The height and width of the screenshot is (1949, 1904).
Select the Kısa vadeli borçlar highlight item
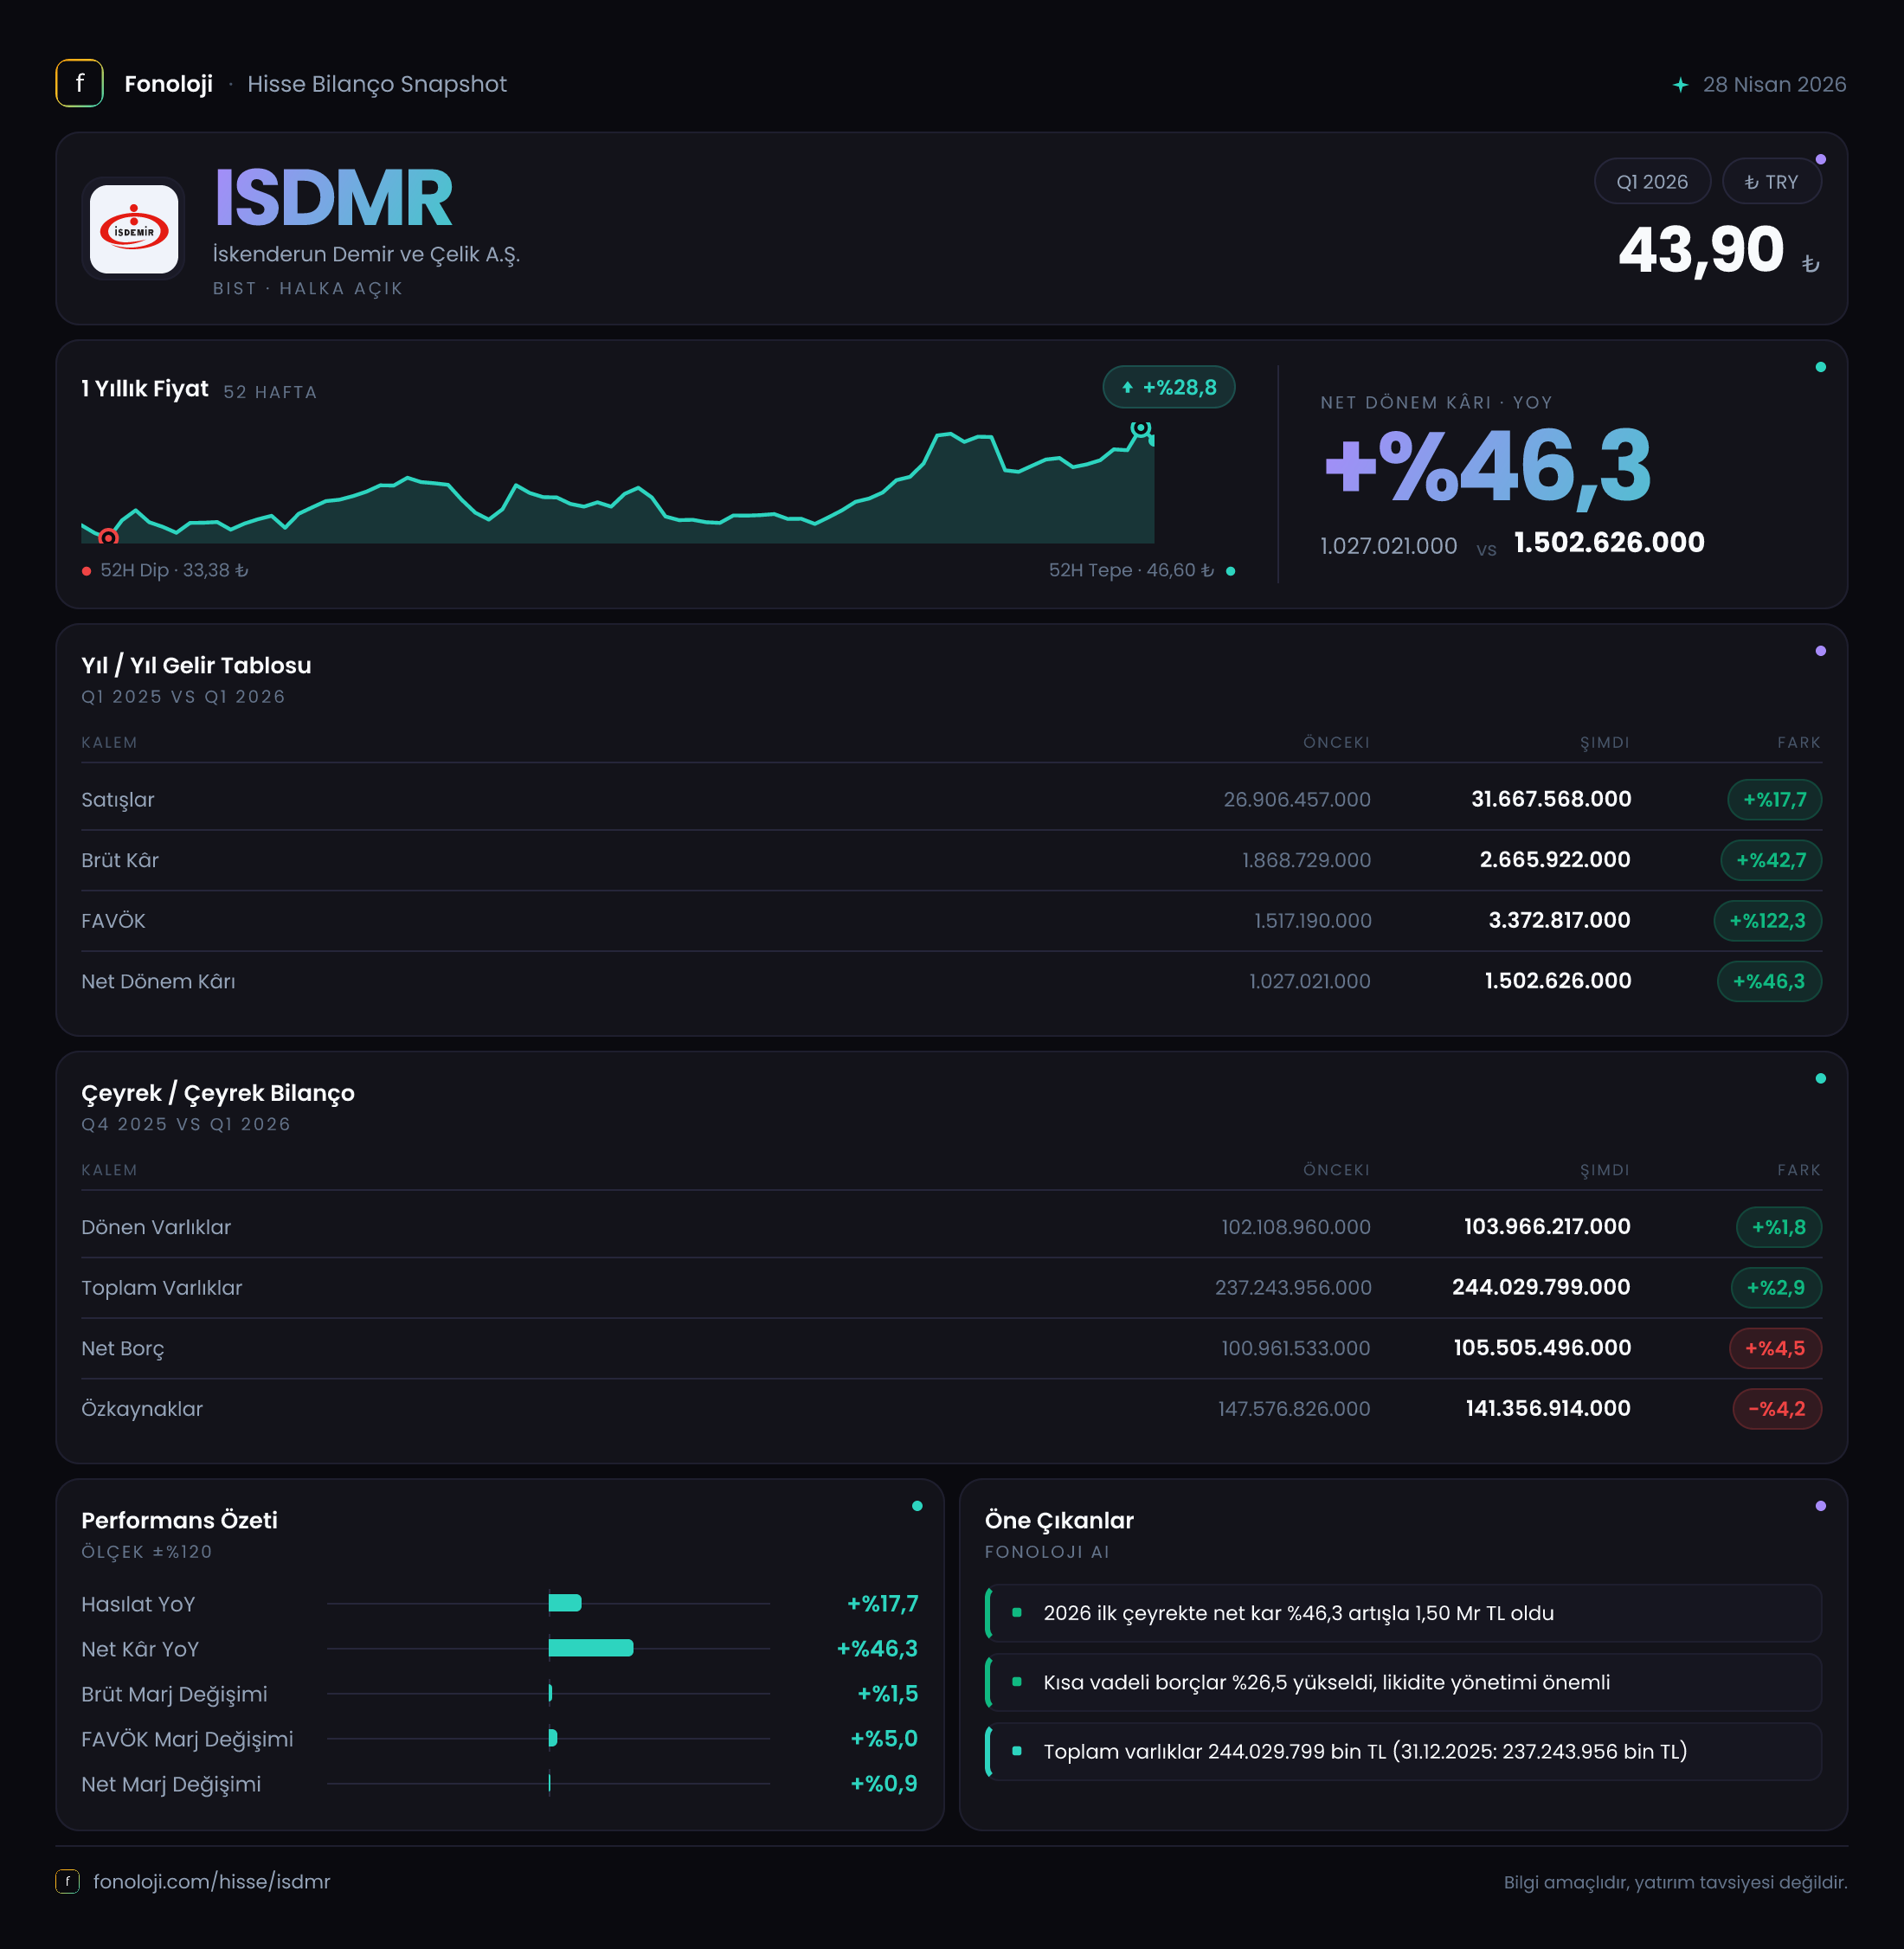(x=1403, y=1682)
